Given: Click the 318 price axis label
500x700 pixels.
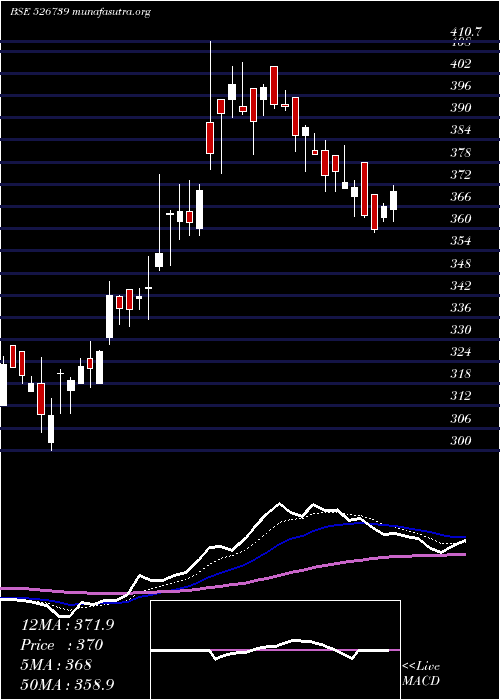Looking at the screenshot, I should (x=461, y=374).
